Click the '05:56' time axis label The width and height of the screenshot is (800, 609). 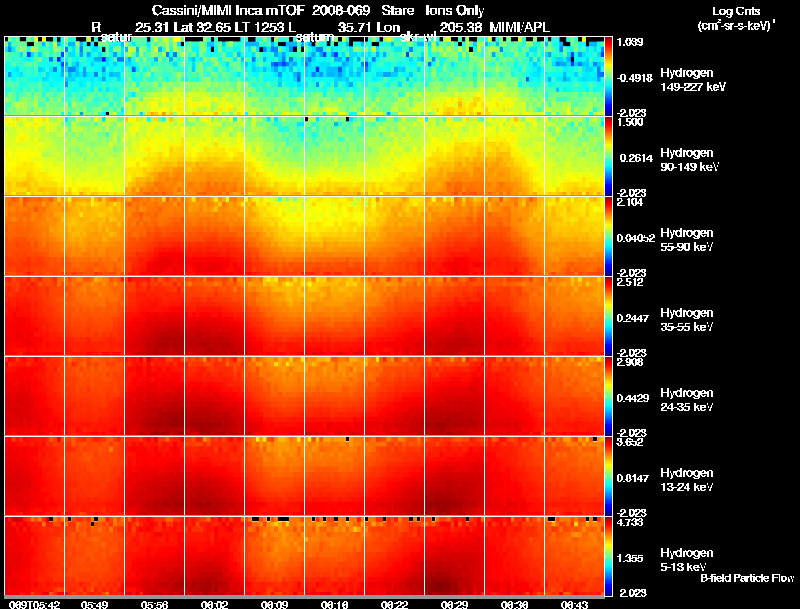pos(155,605)
